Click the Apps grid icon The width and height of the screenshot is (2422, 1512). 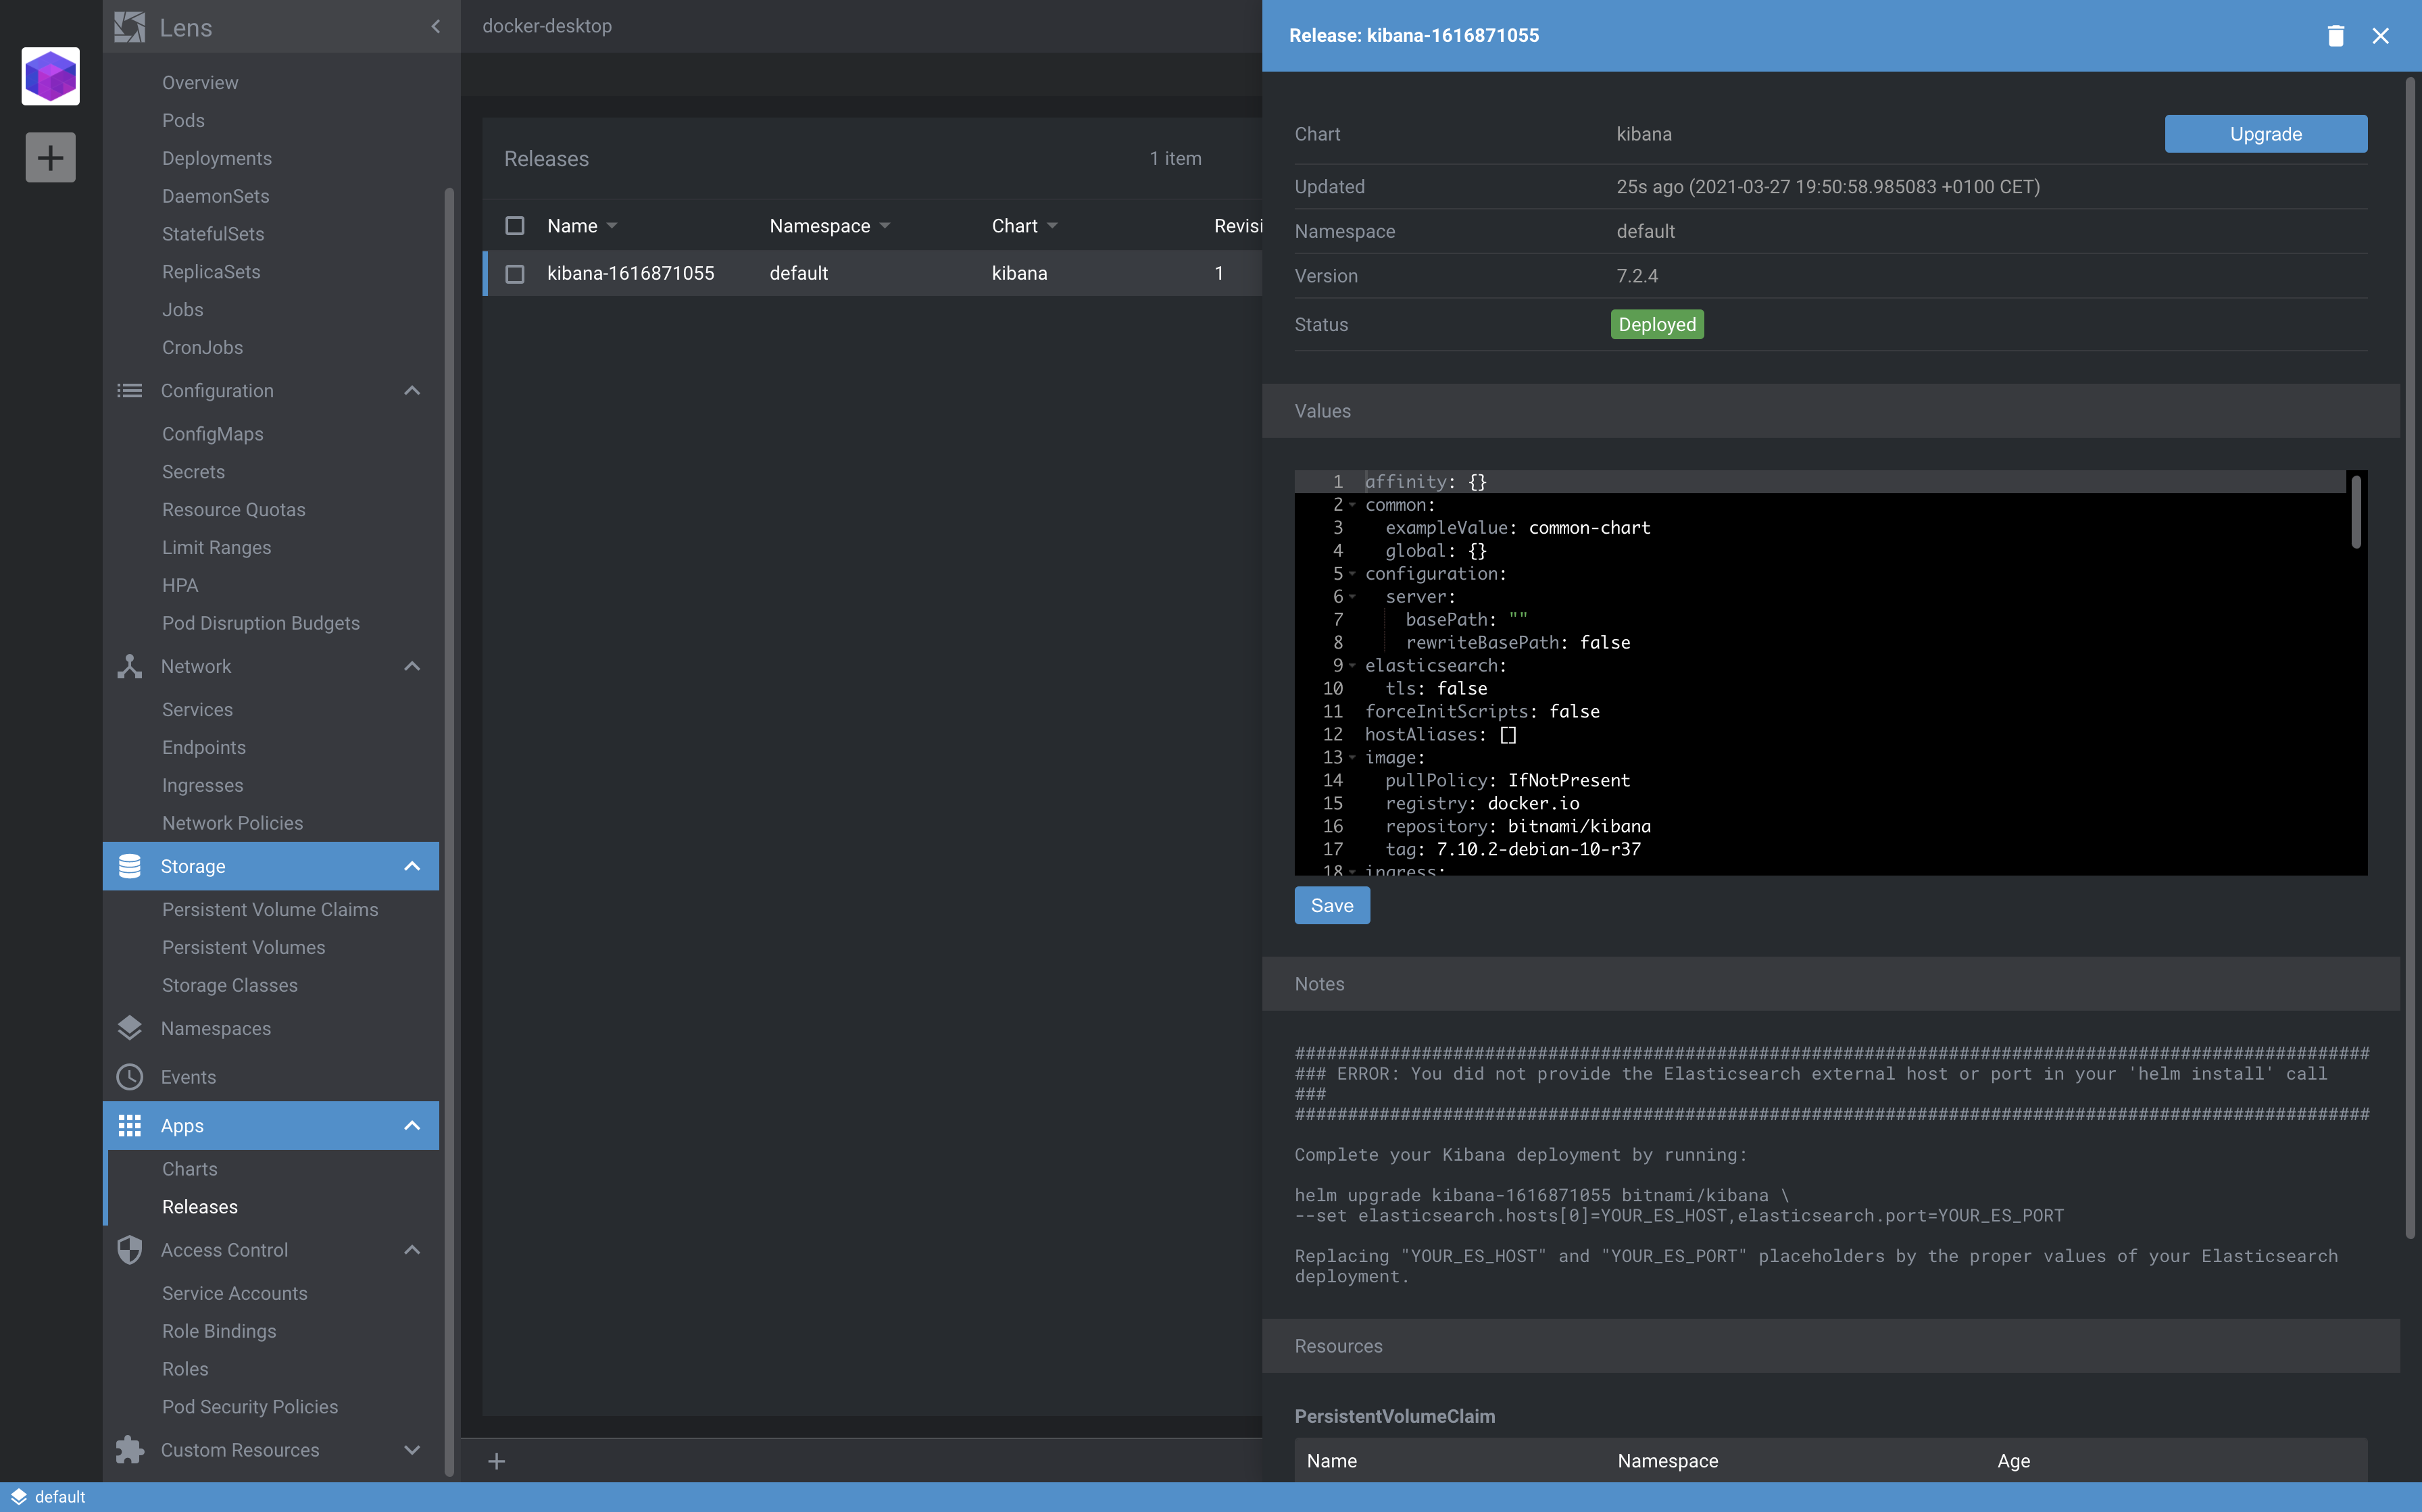point(129,1126)
